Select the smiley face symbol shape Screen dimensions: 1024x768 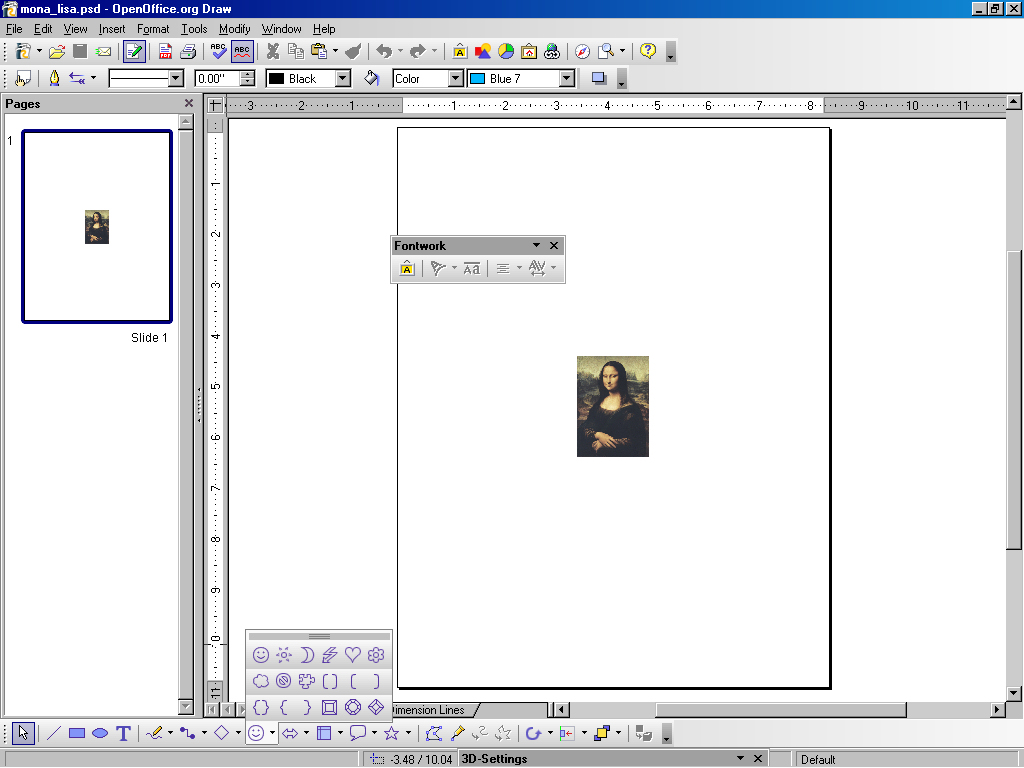[261, 655]
